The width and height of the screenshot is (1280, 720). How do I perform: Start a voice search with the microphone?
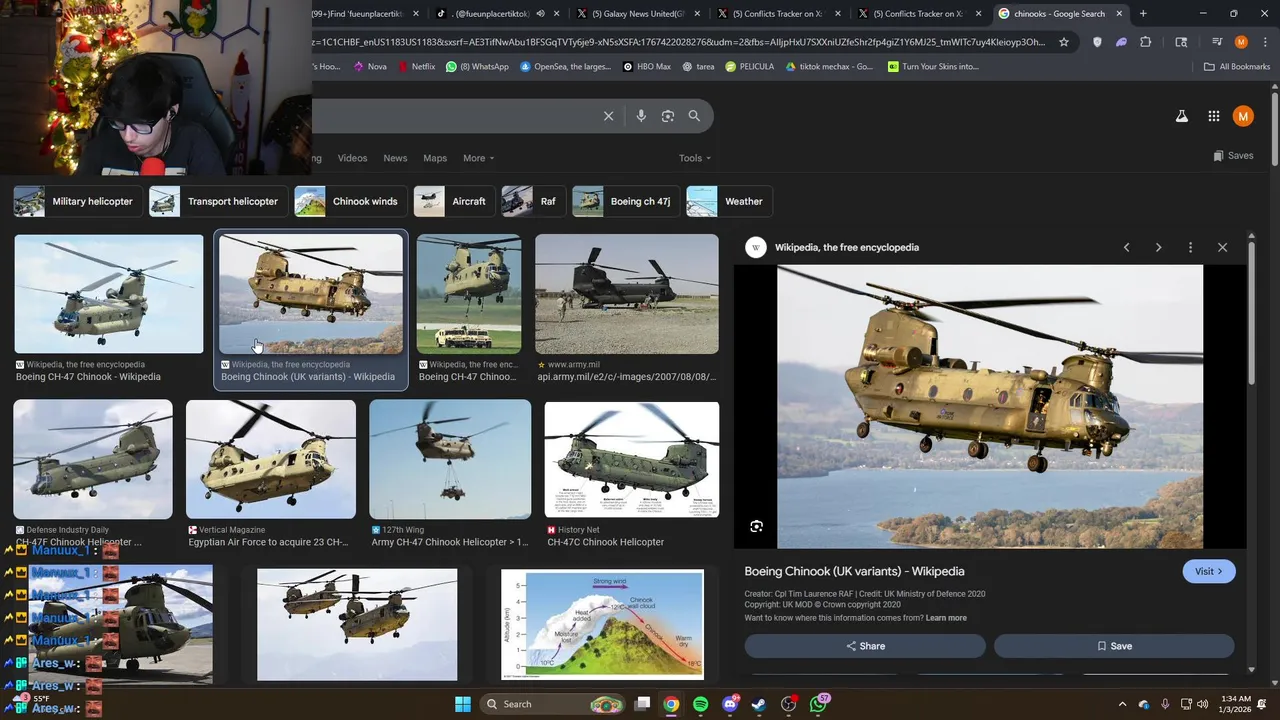tap(641, 116)
